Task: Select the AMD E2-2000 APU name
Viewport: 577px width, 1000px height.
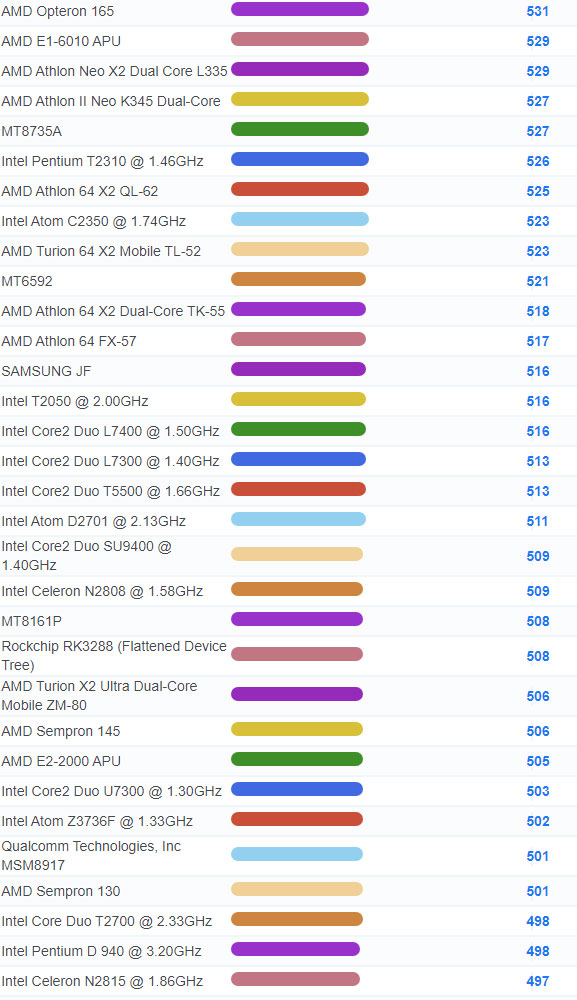Action: point(61,761)
